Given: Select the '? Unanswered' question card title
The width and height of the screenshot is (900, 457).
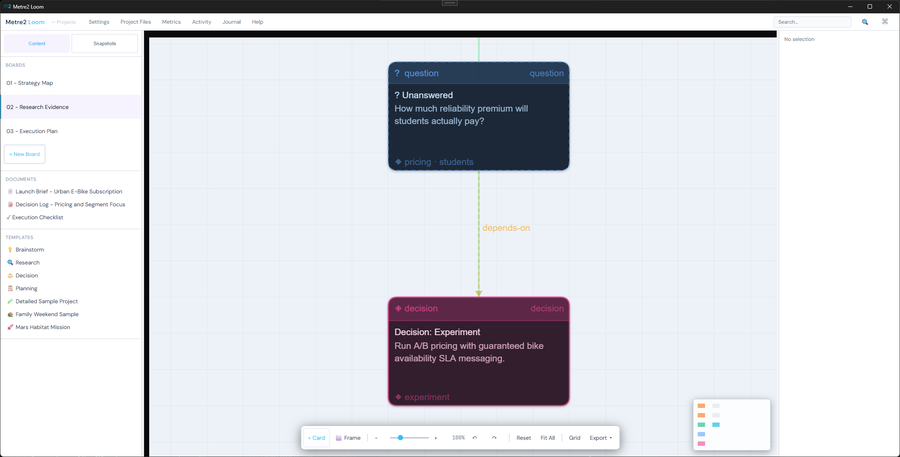Looking at the screenshot, I should pos(424,95).
